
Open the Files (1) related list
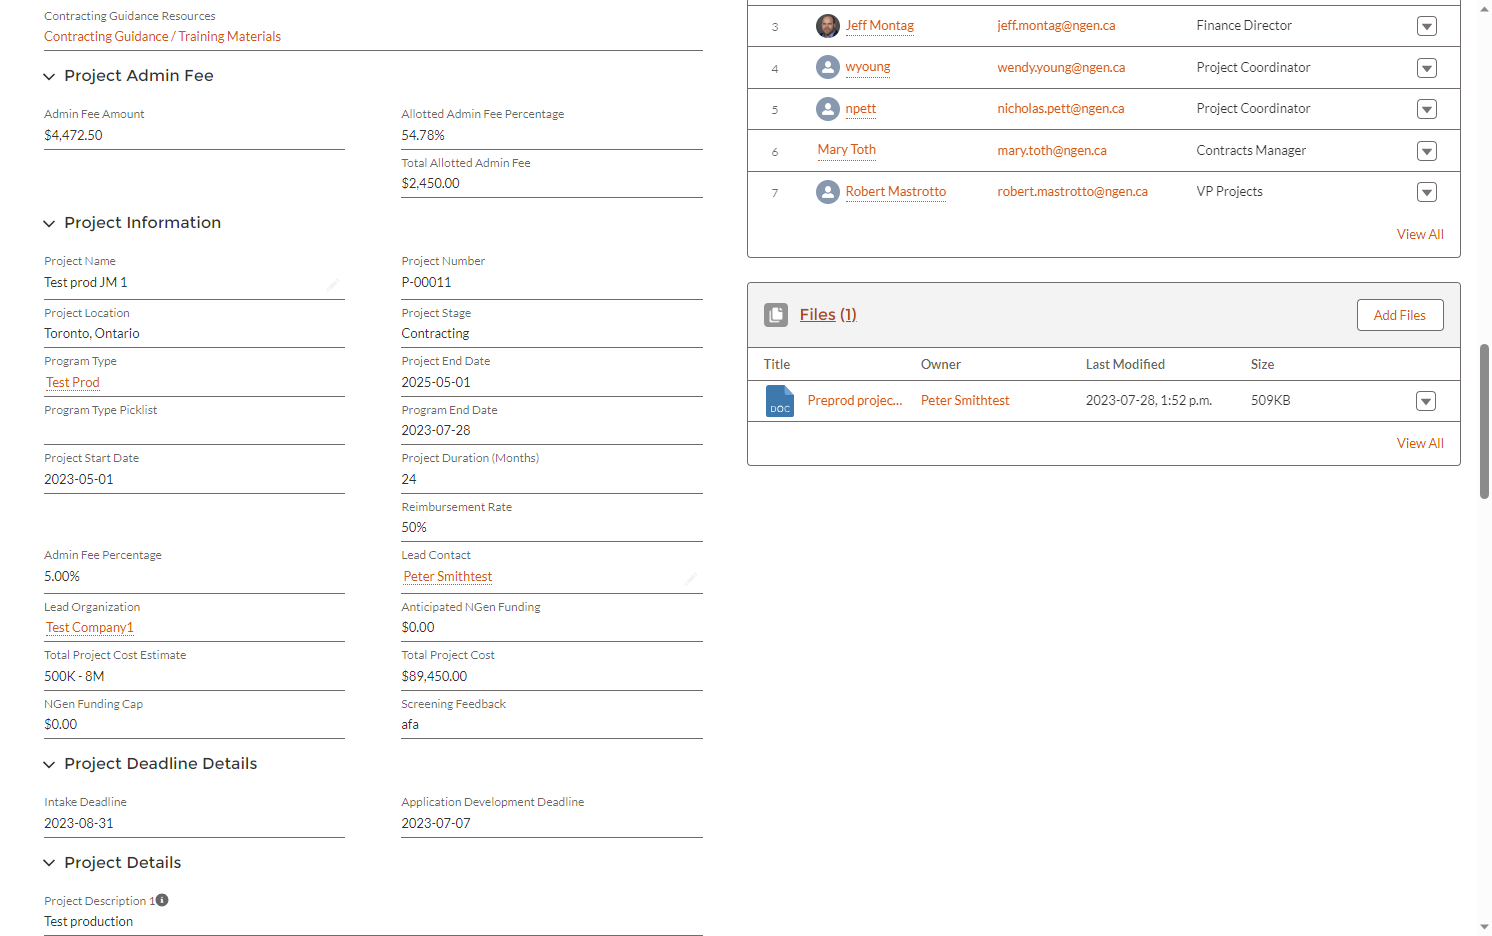click(828, 315)
